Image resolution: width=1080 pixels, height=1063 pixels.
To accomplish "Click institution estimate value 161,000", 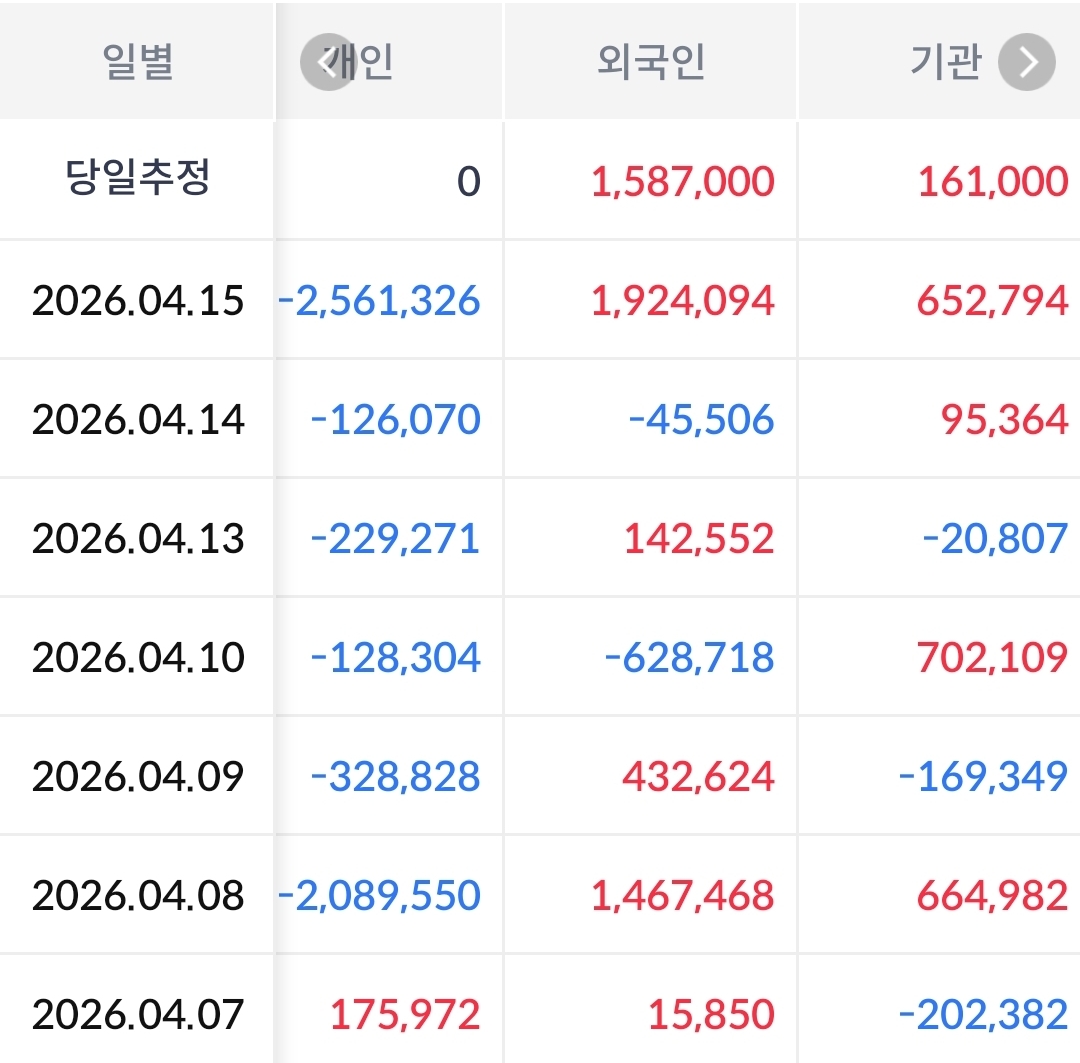I will (992, 182).
